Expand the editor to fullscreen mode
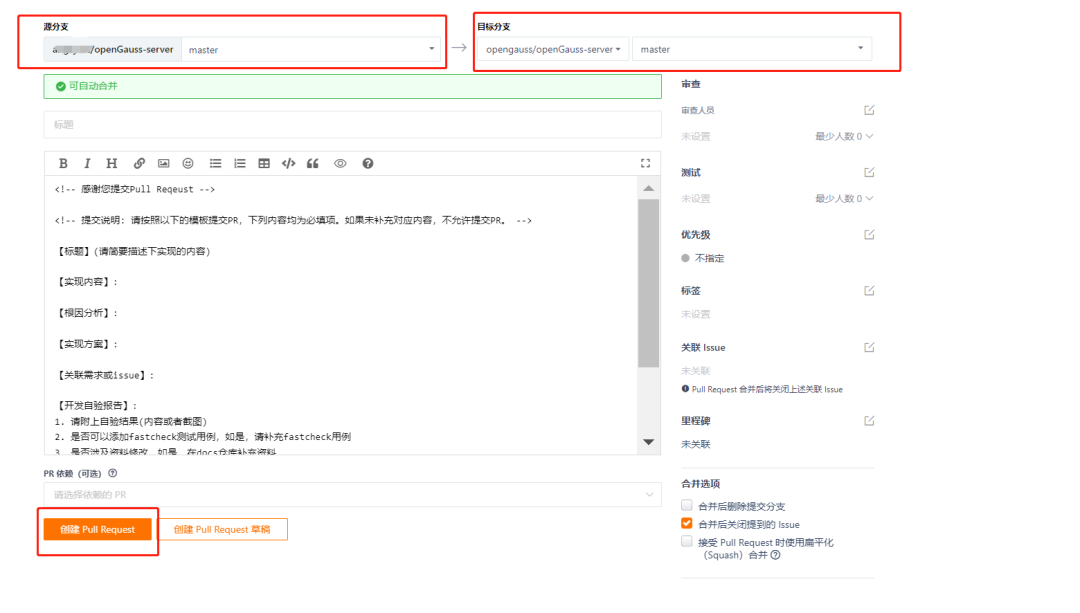This screenshot has height=613, width=1080. (645, 162)
